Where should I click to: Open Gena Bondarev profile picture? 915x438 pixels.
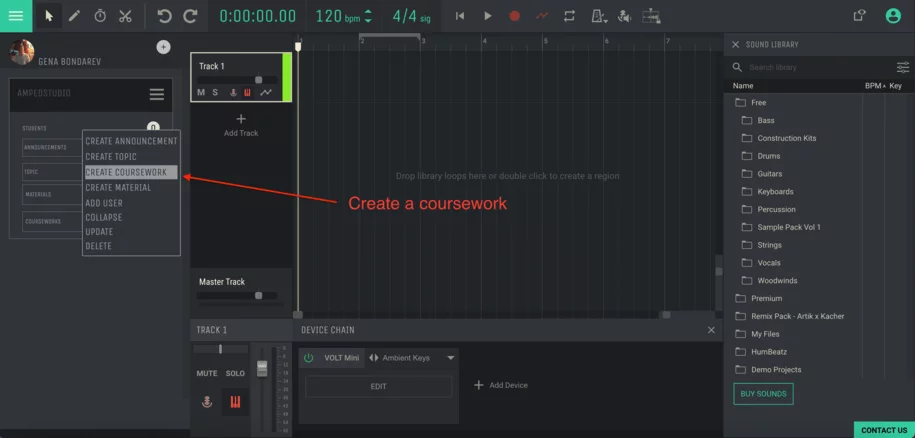pyautogui.click(x=22, y=52)
